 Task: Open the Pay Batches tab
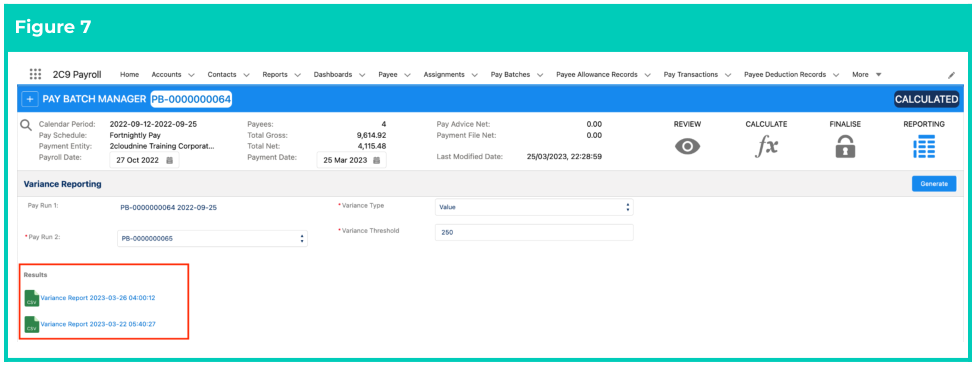coord(510,74)
